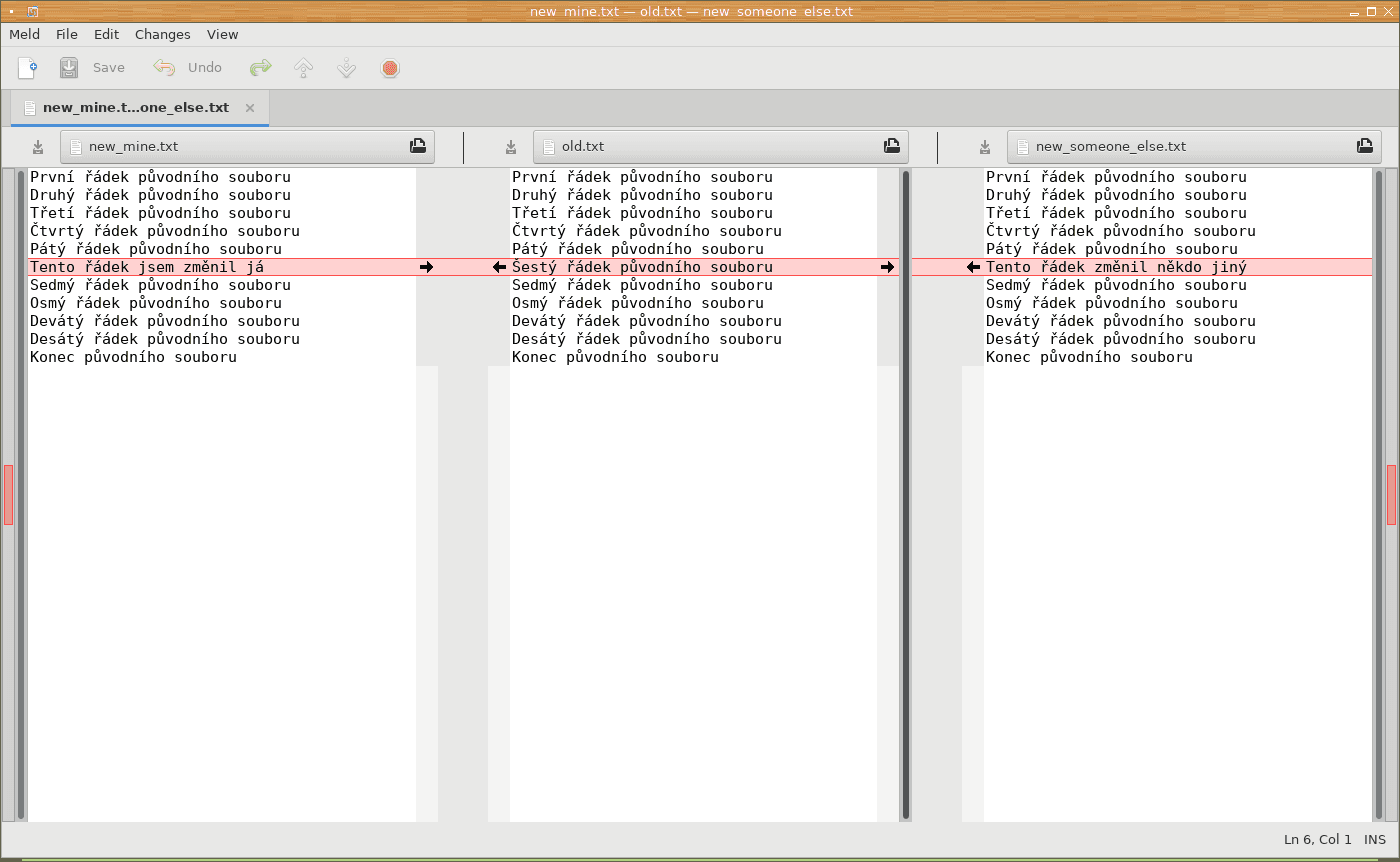Click 'Třetí řádek původního souboru' in new_someone_else.txt
The width and height of the screenshot is (1400, 862).
[1116, 213]
